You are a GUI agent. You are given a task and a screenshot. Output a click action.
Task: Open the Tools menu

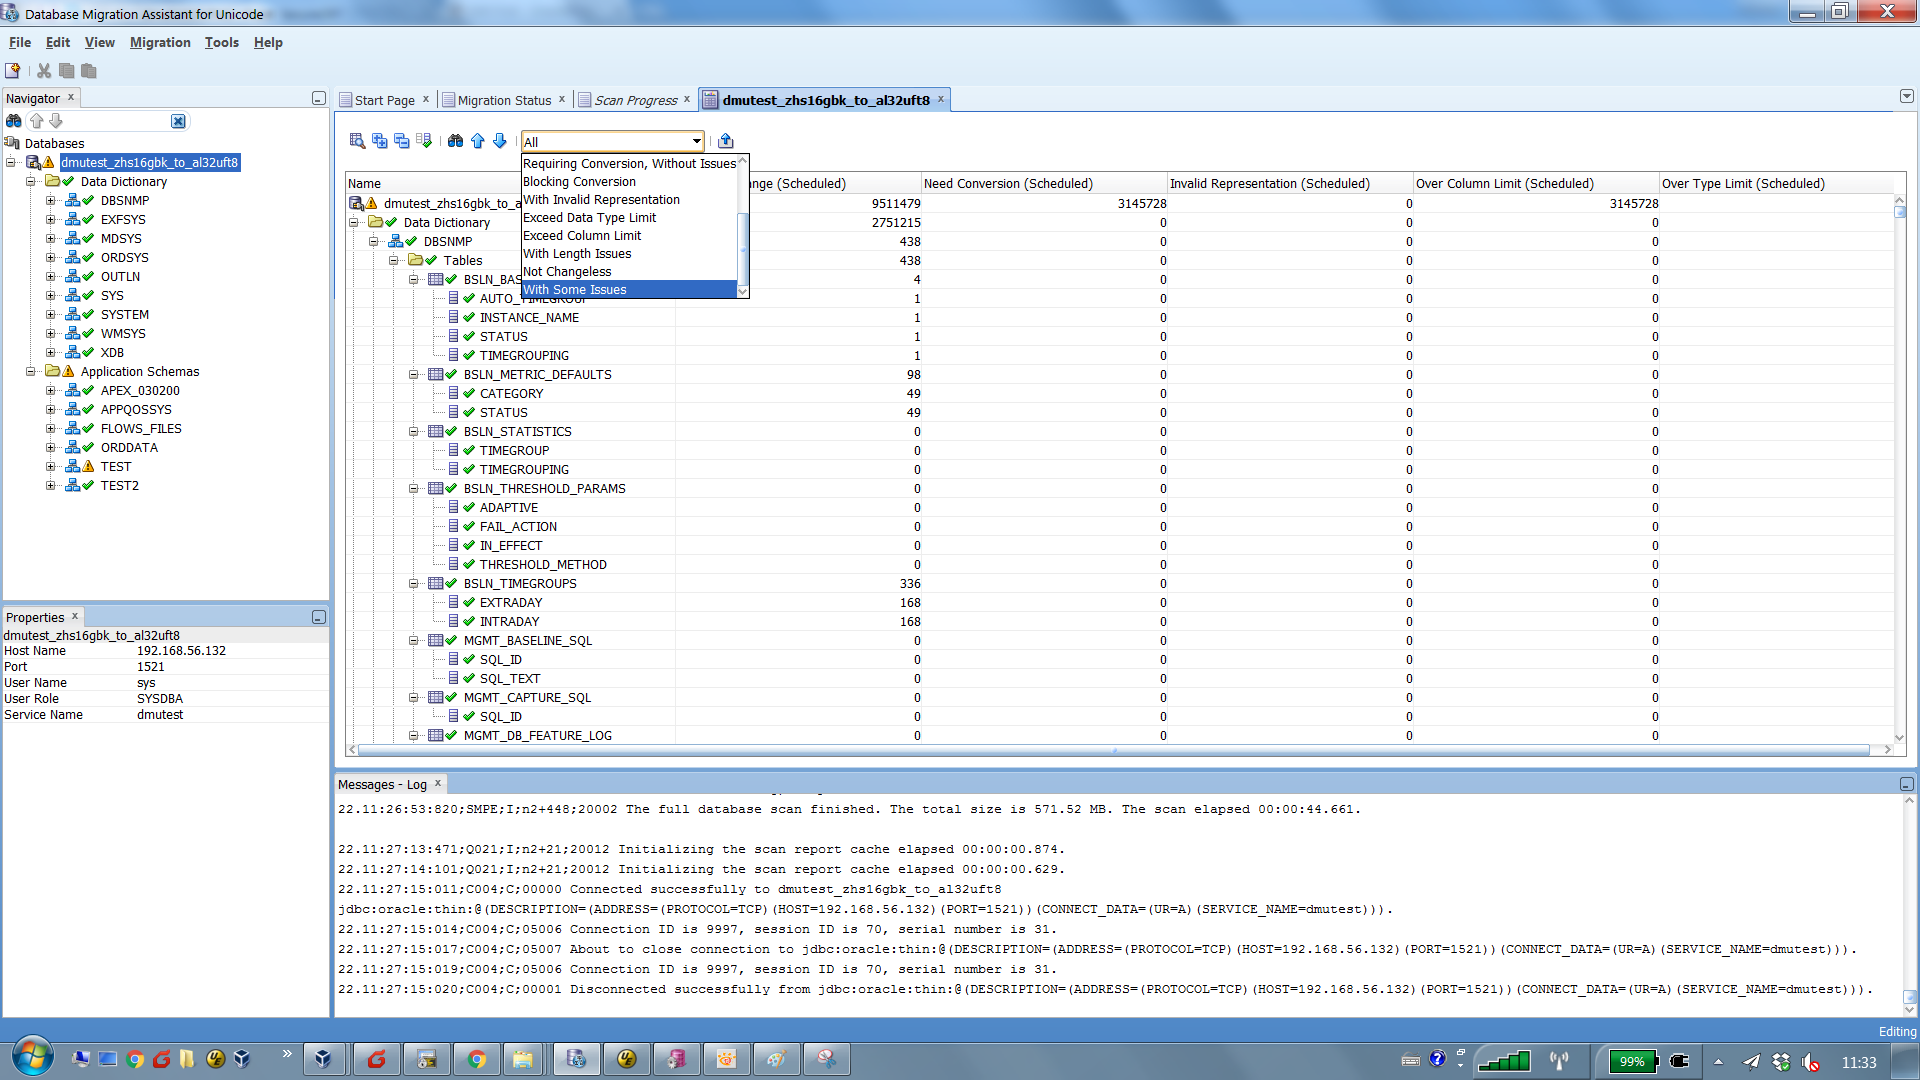click(222, 43)
